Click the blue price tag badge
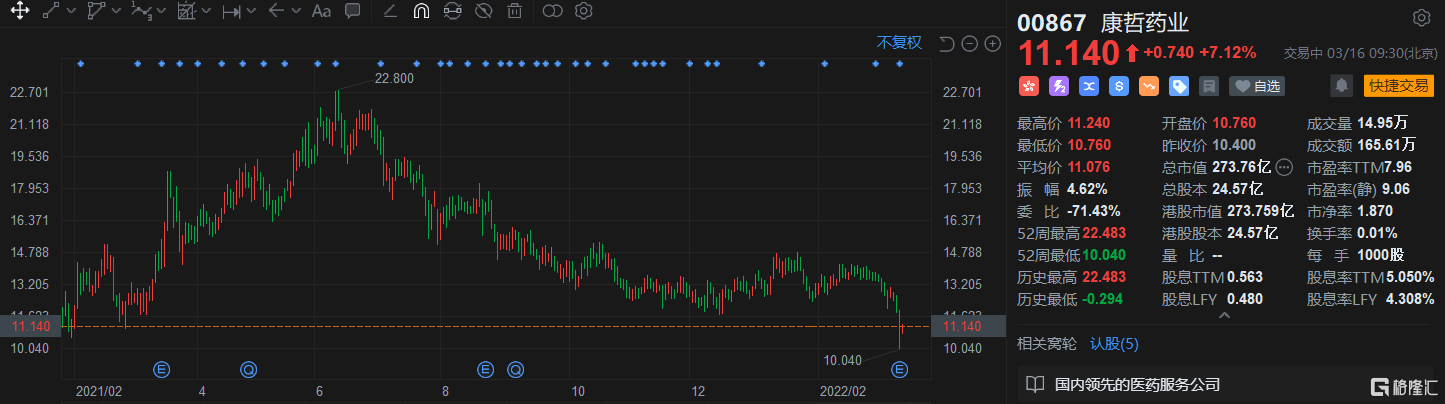 coord(1179,86)
